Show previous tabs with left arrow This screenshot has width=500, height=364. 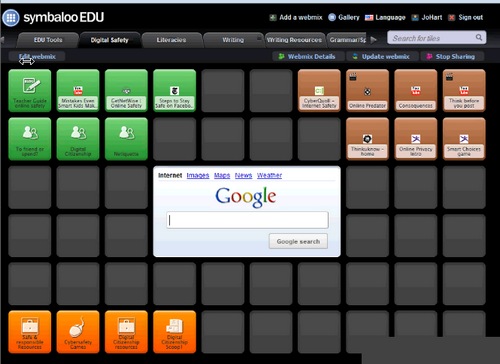(x=2, y=40)
